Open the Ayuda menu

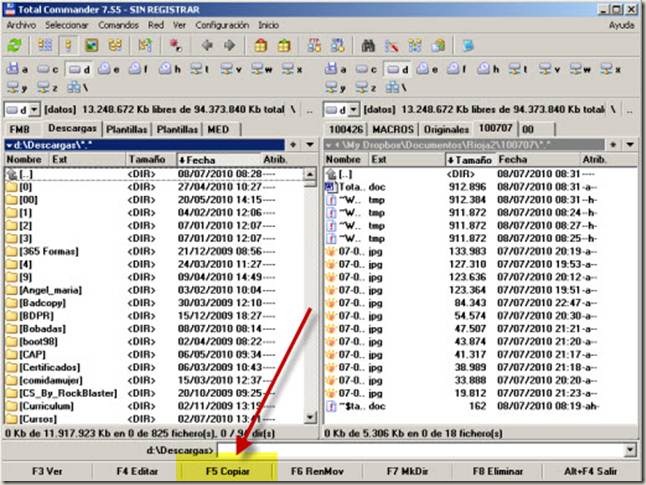(621, 25)
